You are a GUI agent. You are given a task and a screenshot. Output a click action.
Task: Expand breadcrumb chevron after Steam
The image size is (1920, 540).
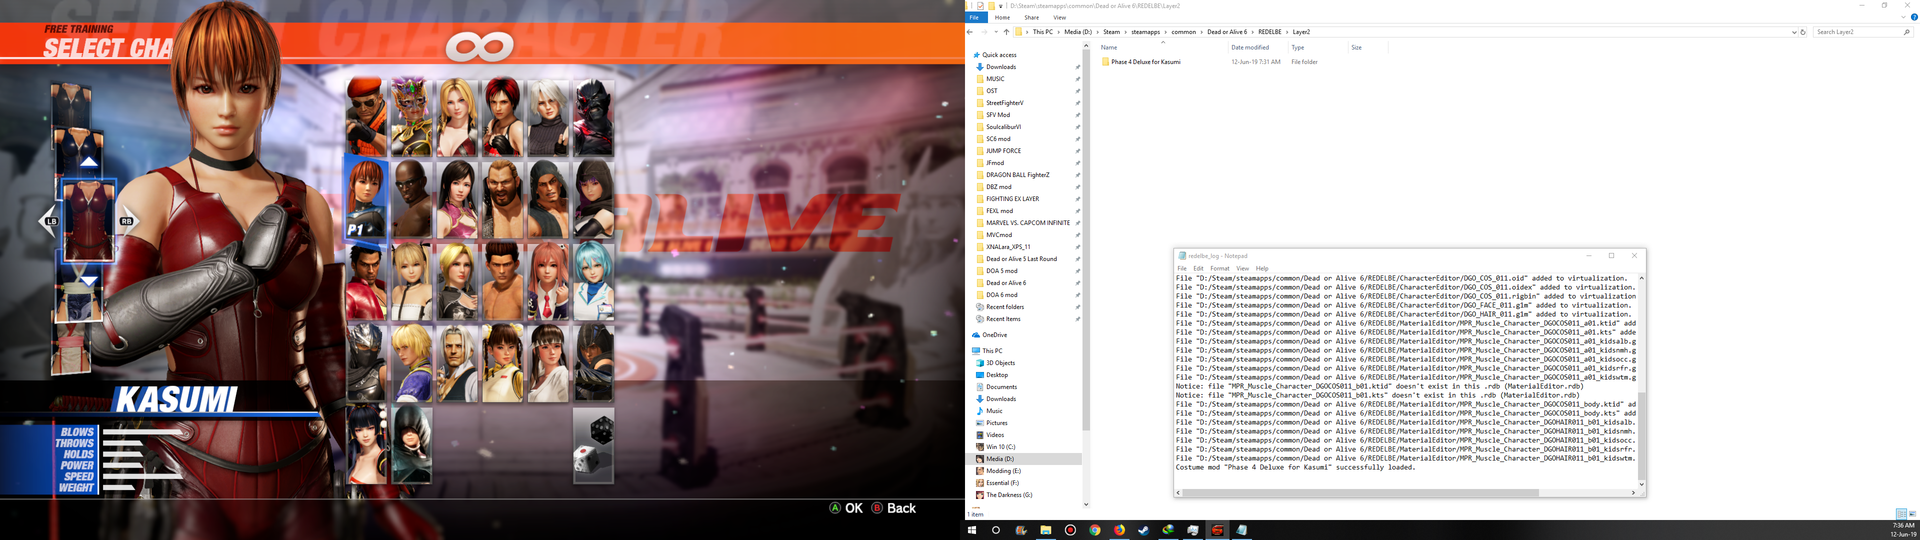click(1126, 32)
